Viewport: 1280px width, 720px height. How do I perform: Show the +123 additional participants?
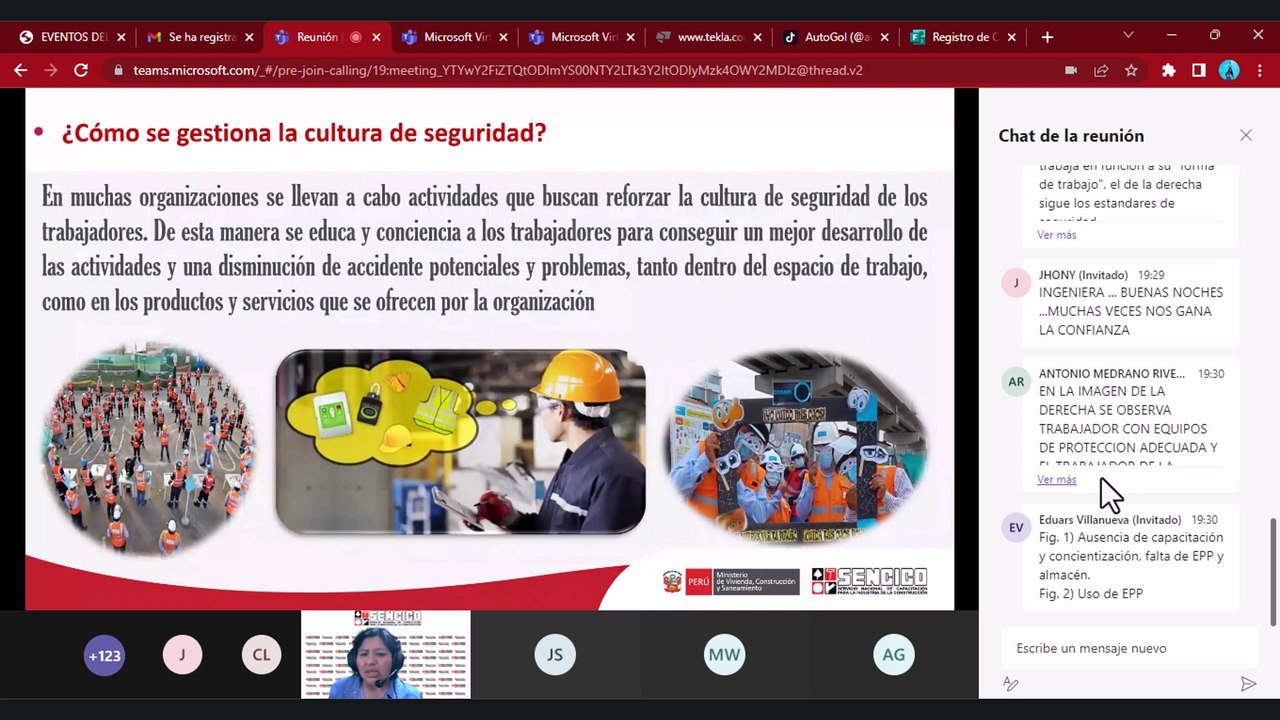(104, 655)
